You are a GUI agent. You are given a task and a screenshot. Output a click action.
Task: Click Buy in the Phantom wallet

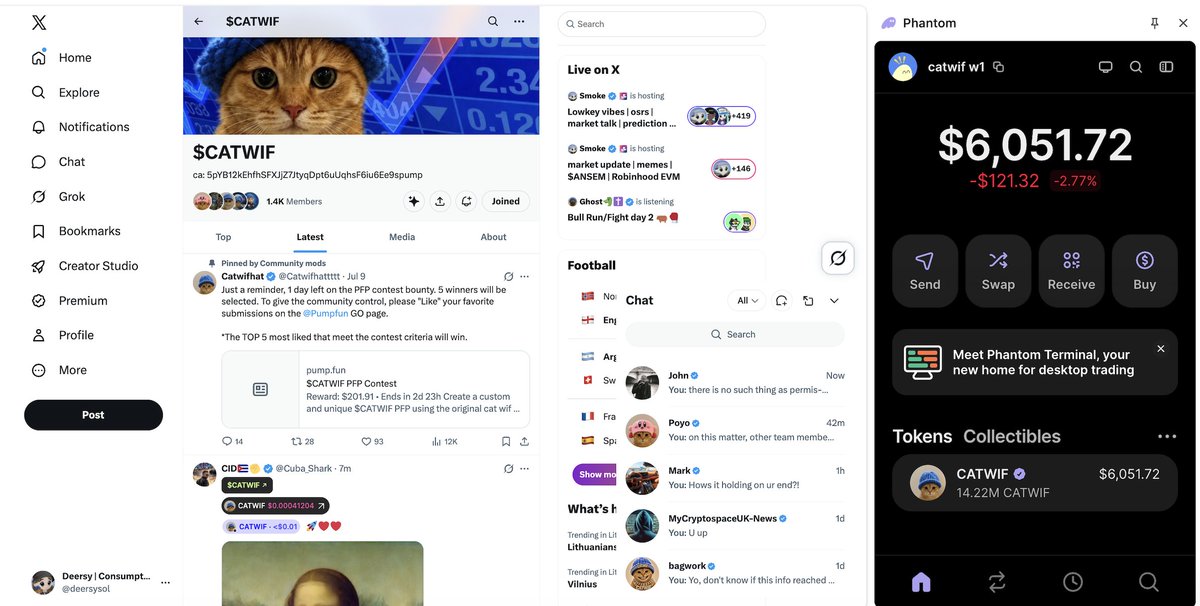[x=1145, y=271]
